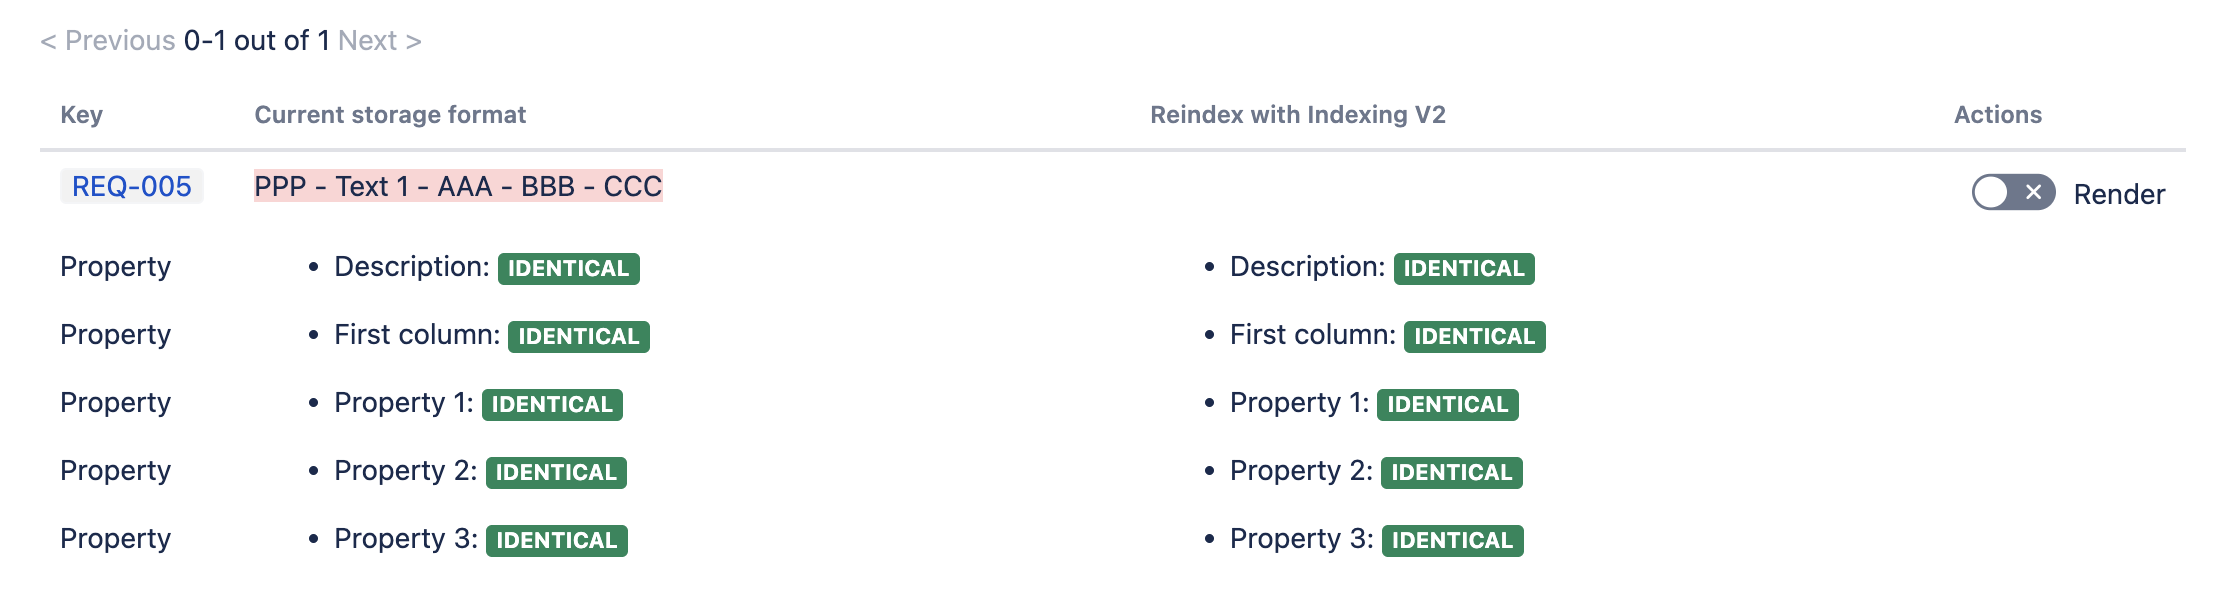Click Property 2 IDENTICAL badge in current storage

point(556,472)
